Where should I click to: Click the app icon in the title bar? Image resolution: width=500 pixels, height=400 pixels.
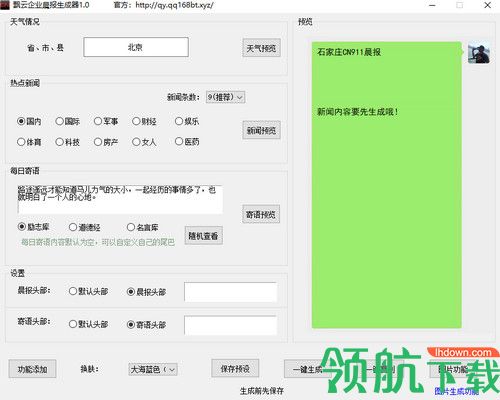[5, 5]
